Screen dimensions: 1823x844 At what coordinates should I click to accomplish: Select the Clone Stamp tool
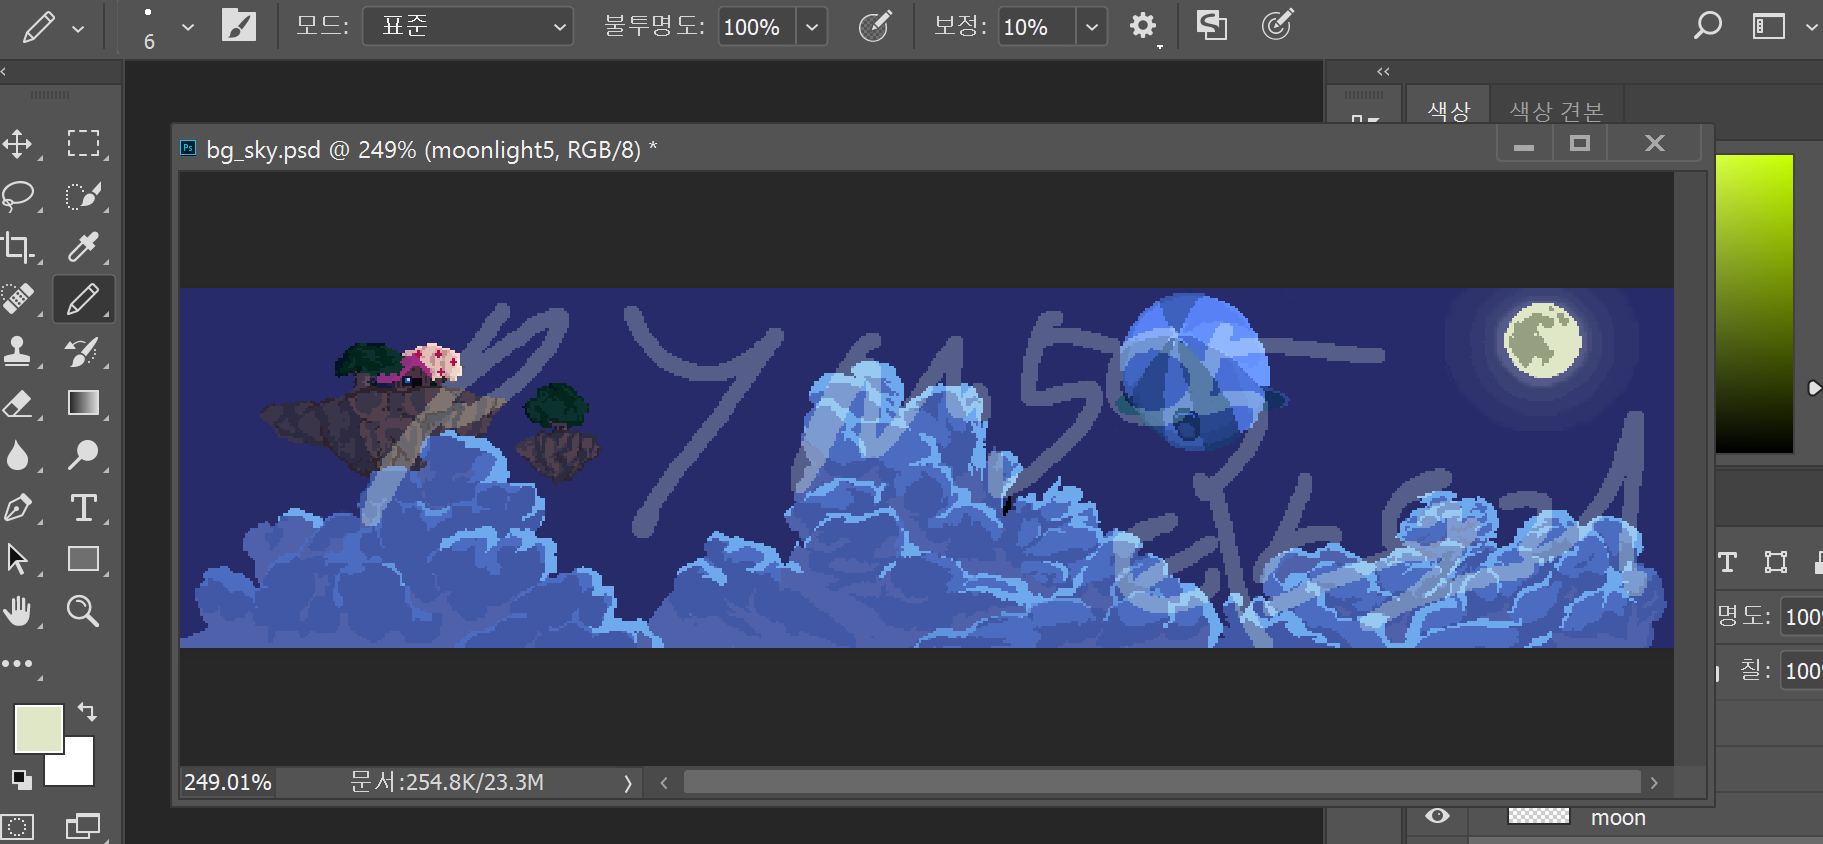click(18, 351)
